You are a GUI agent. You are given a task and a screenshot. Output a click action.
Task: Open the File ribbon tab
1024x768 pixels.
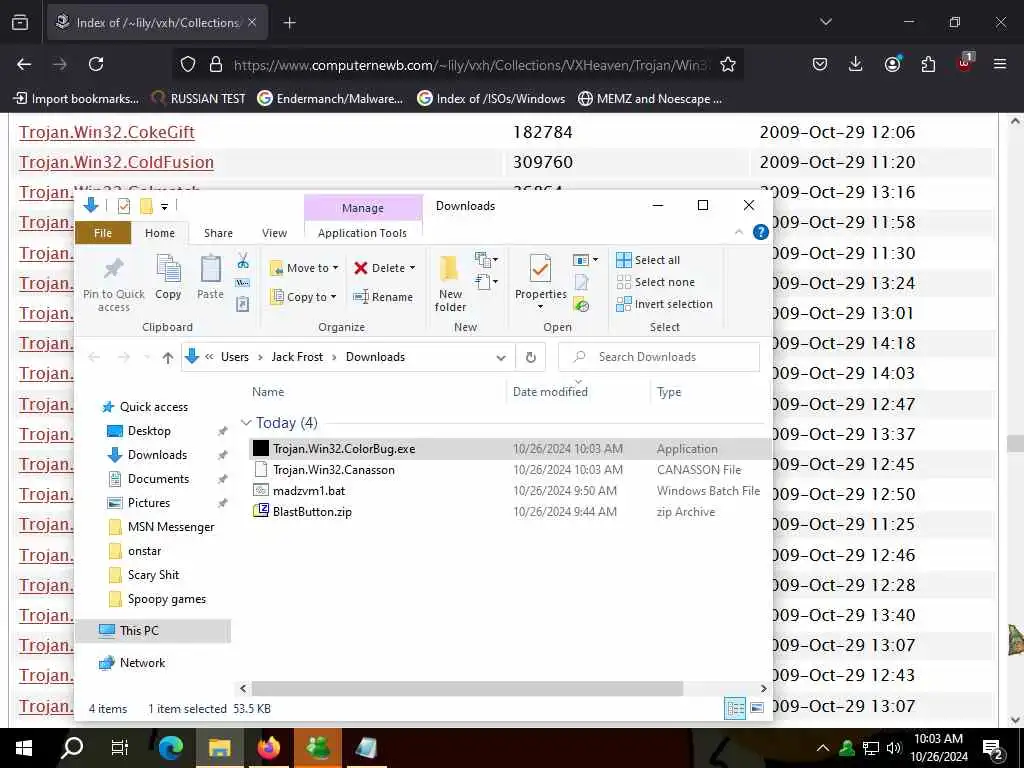click(x=103, y=233)
